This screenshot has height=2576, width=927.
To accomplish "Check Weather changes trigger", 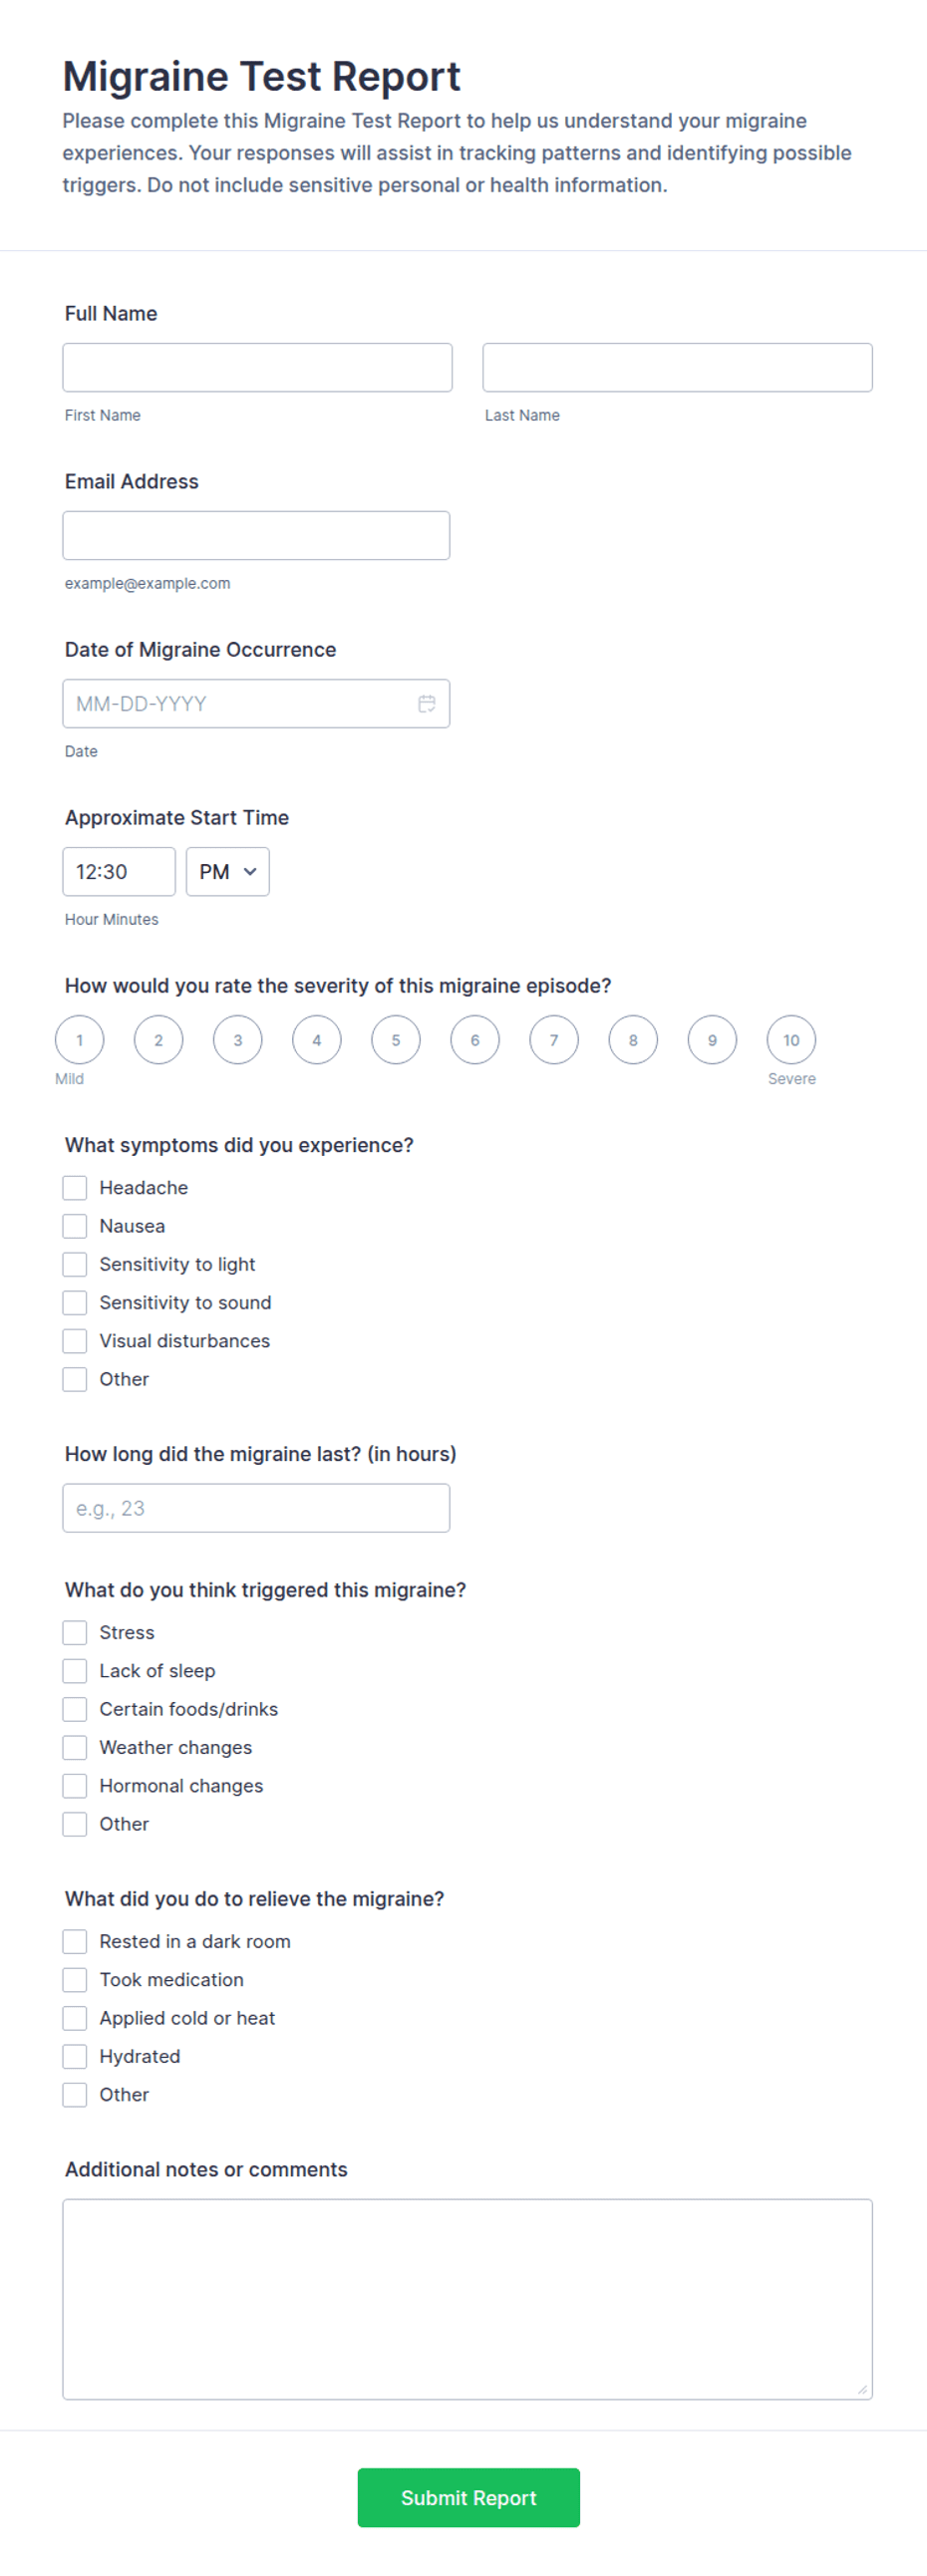I will click(75, 1748).
